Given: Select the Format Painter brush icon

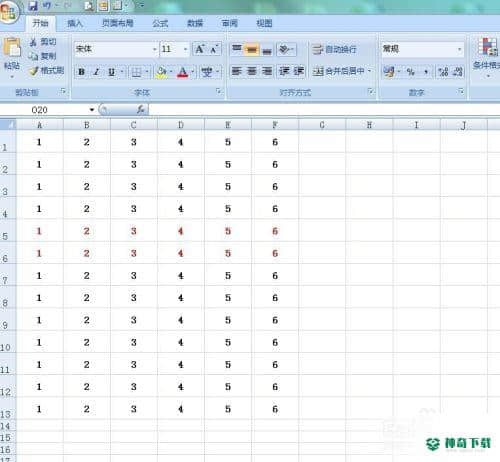Looking at the screenshot, I should pos(34,71).
